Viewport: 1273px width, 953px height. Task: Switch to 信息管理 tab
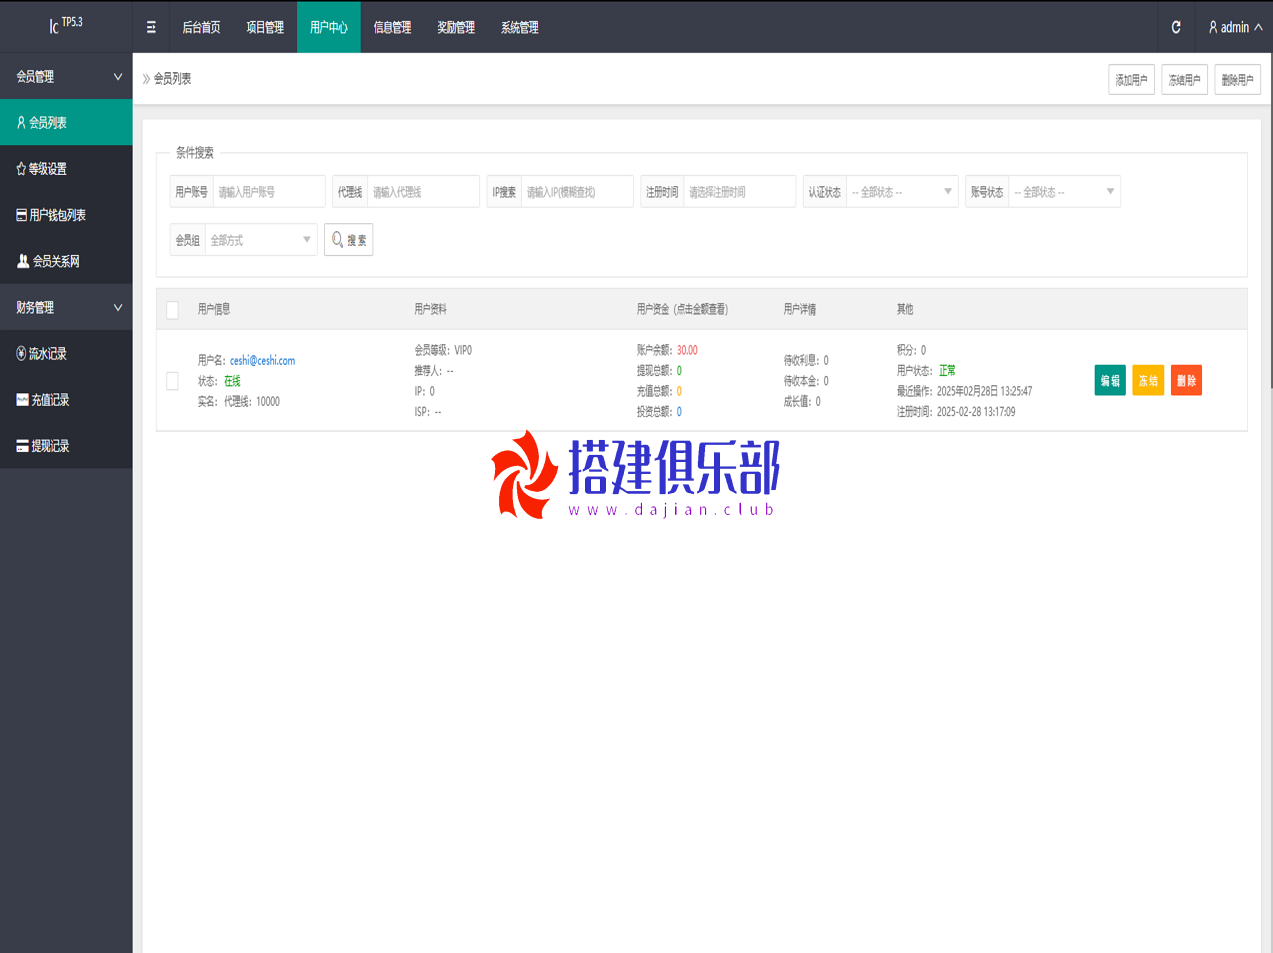point(392,27)
